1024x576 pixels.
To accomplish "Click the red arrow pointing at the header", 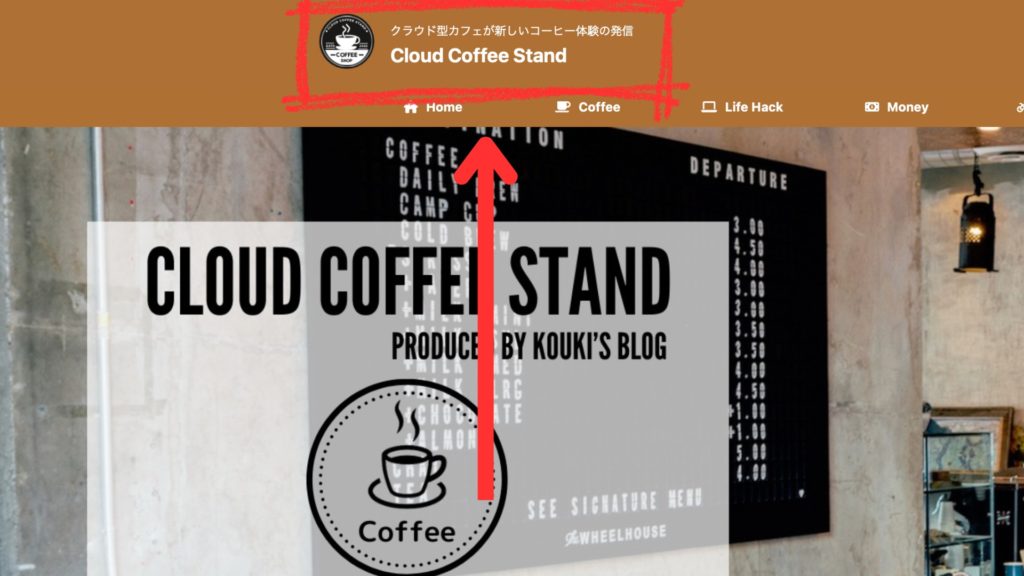I will click(x=486, y=317).
